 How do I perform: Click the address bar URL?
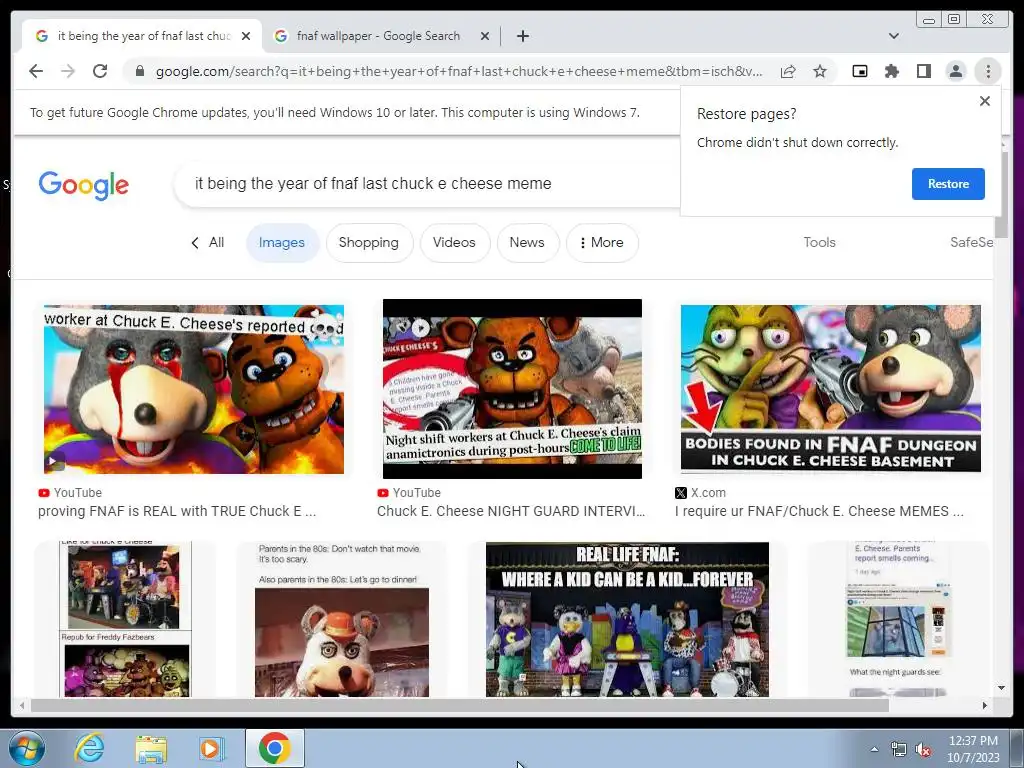458,71
